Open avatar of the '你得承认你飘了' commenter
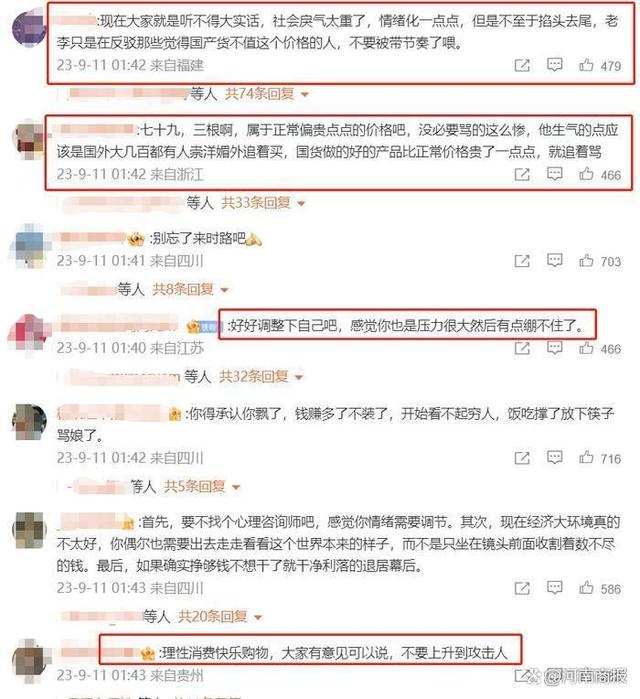Viewport: 640px width, 699px height. tap(29, 422)
